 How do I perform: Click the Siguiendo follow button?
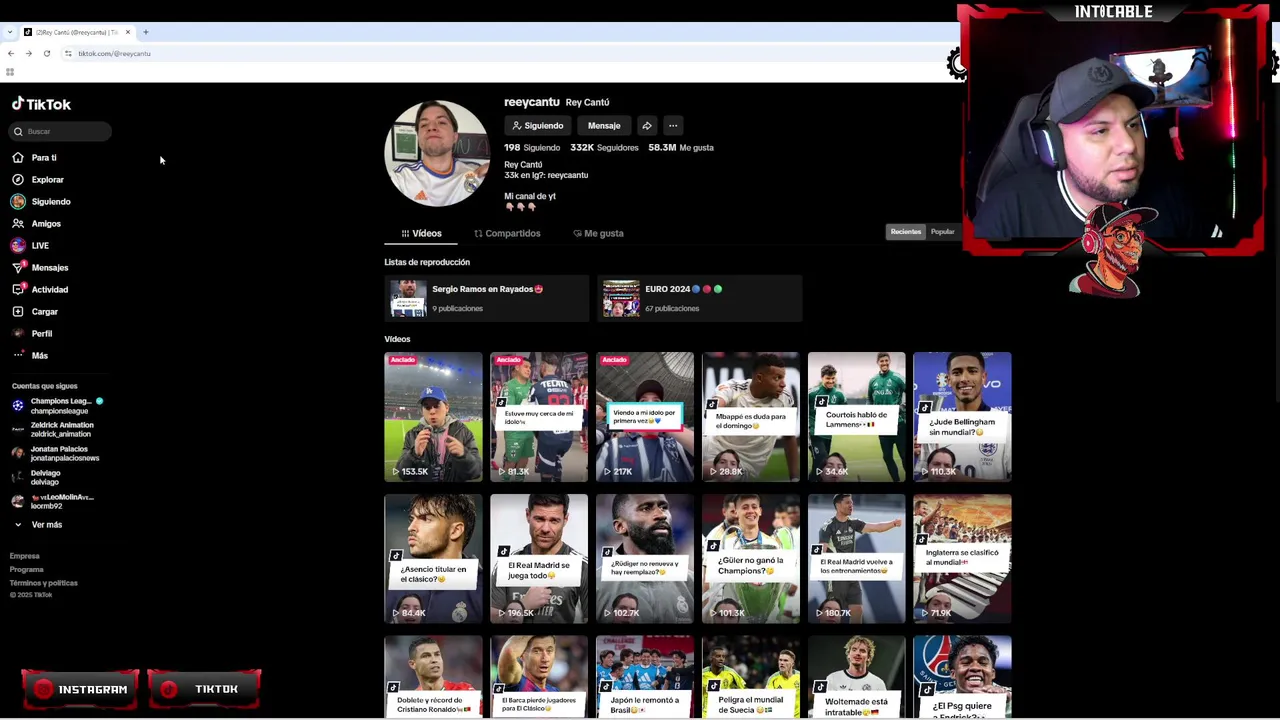point(538,126)
